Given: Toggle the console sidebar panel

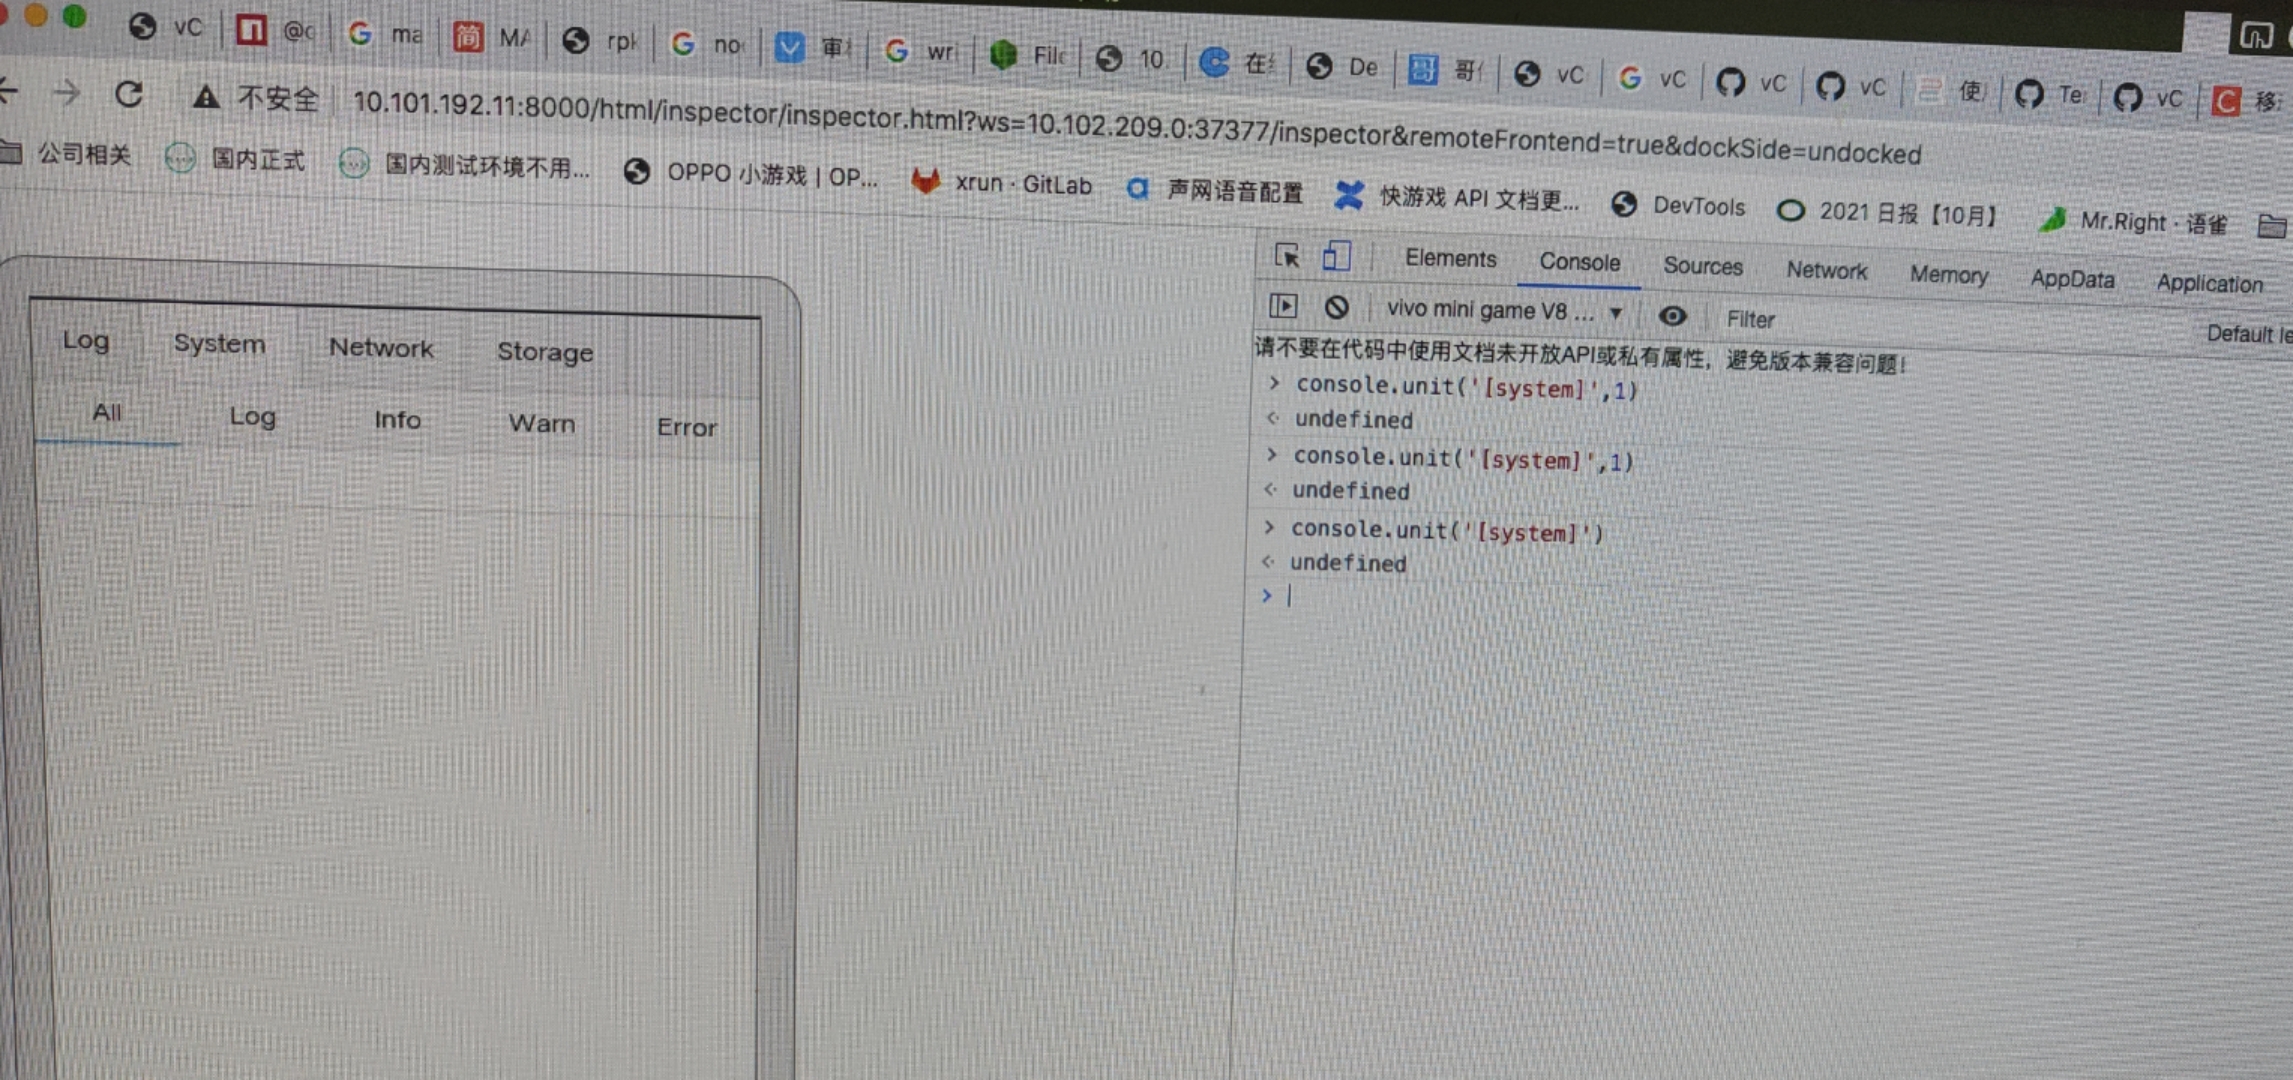Looking at the screenshot, I should 1284,306.
